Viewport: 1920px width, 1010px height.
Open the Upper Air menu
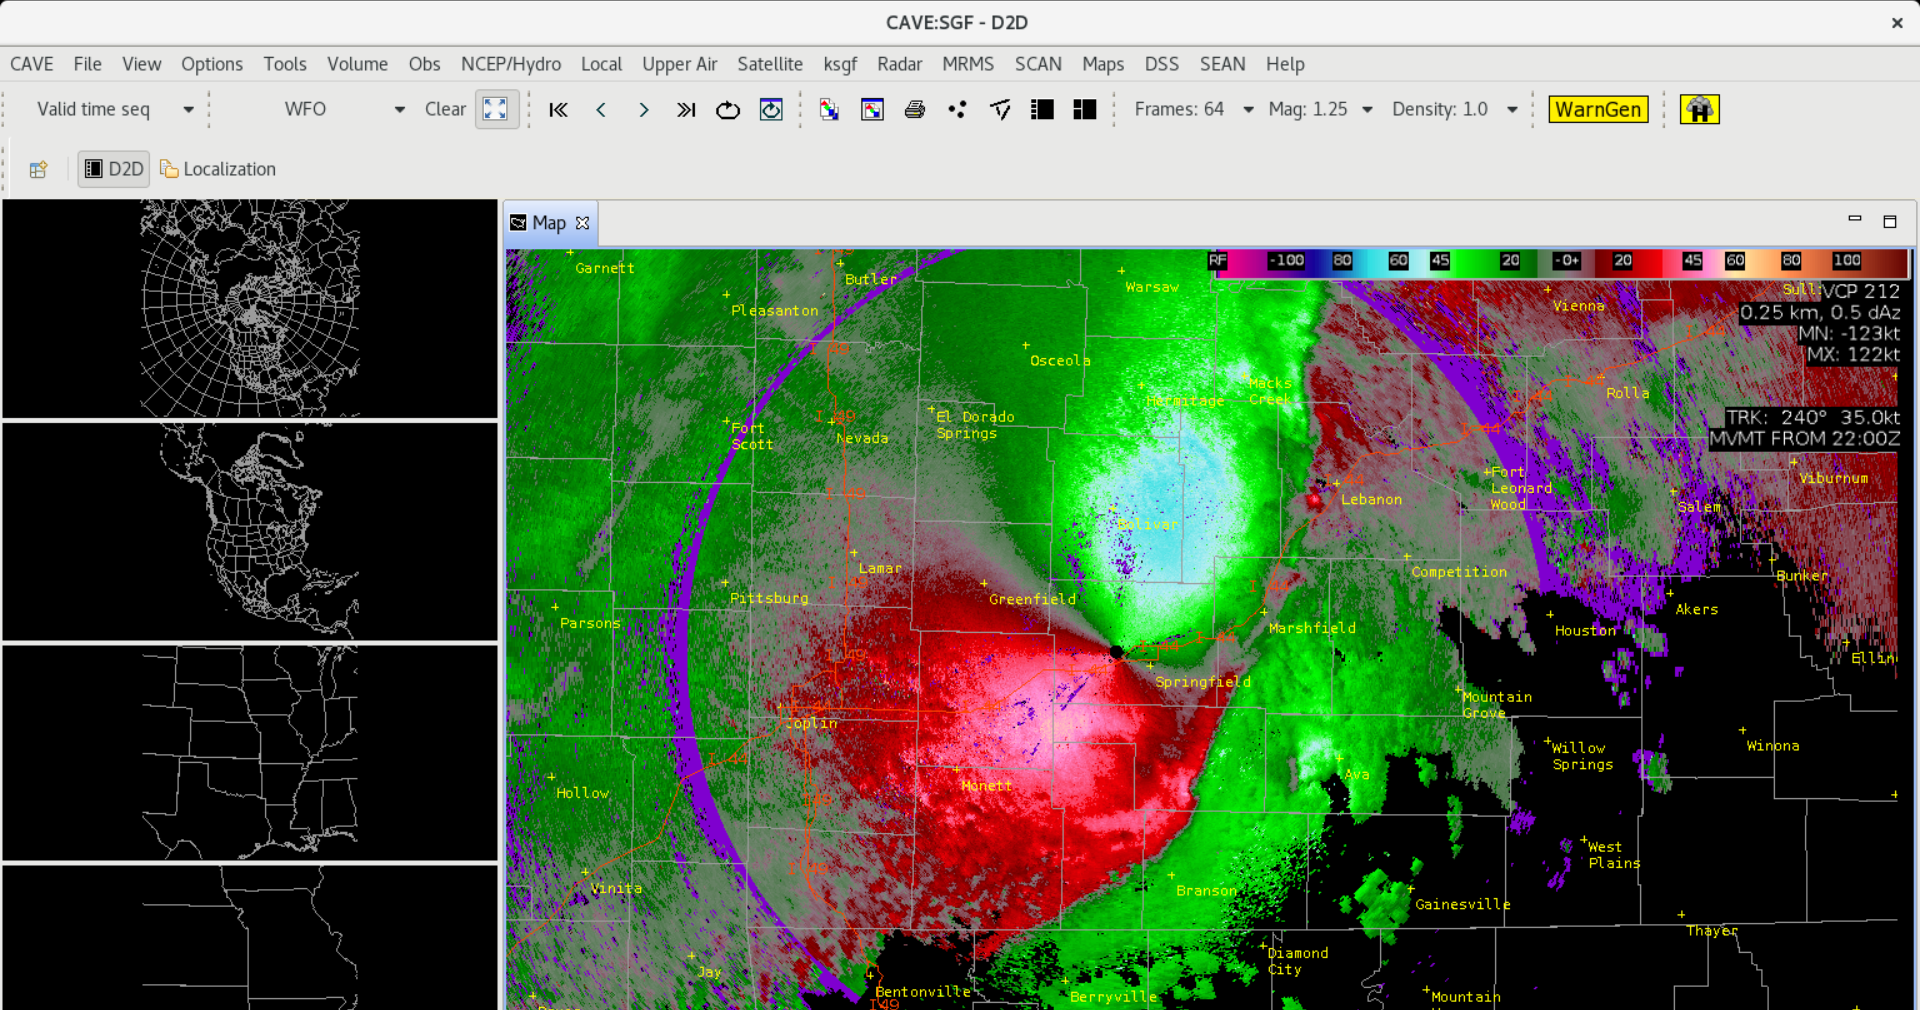pos(680,64)
